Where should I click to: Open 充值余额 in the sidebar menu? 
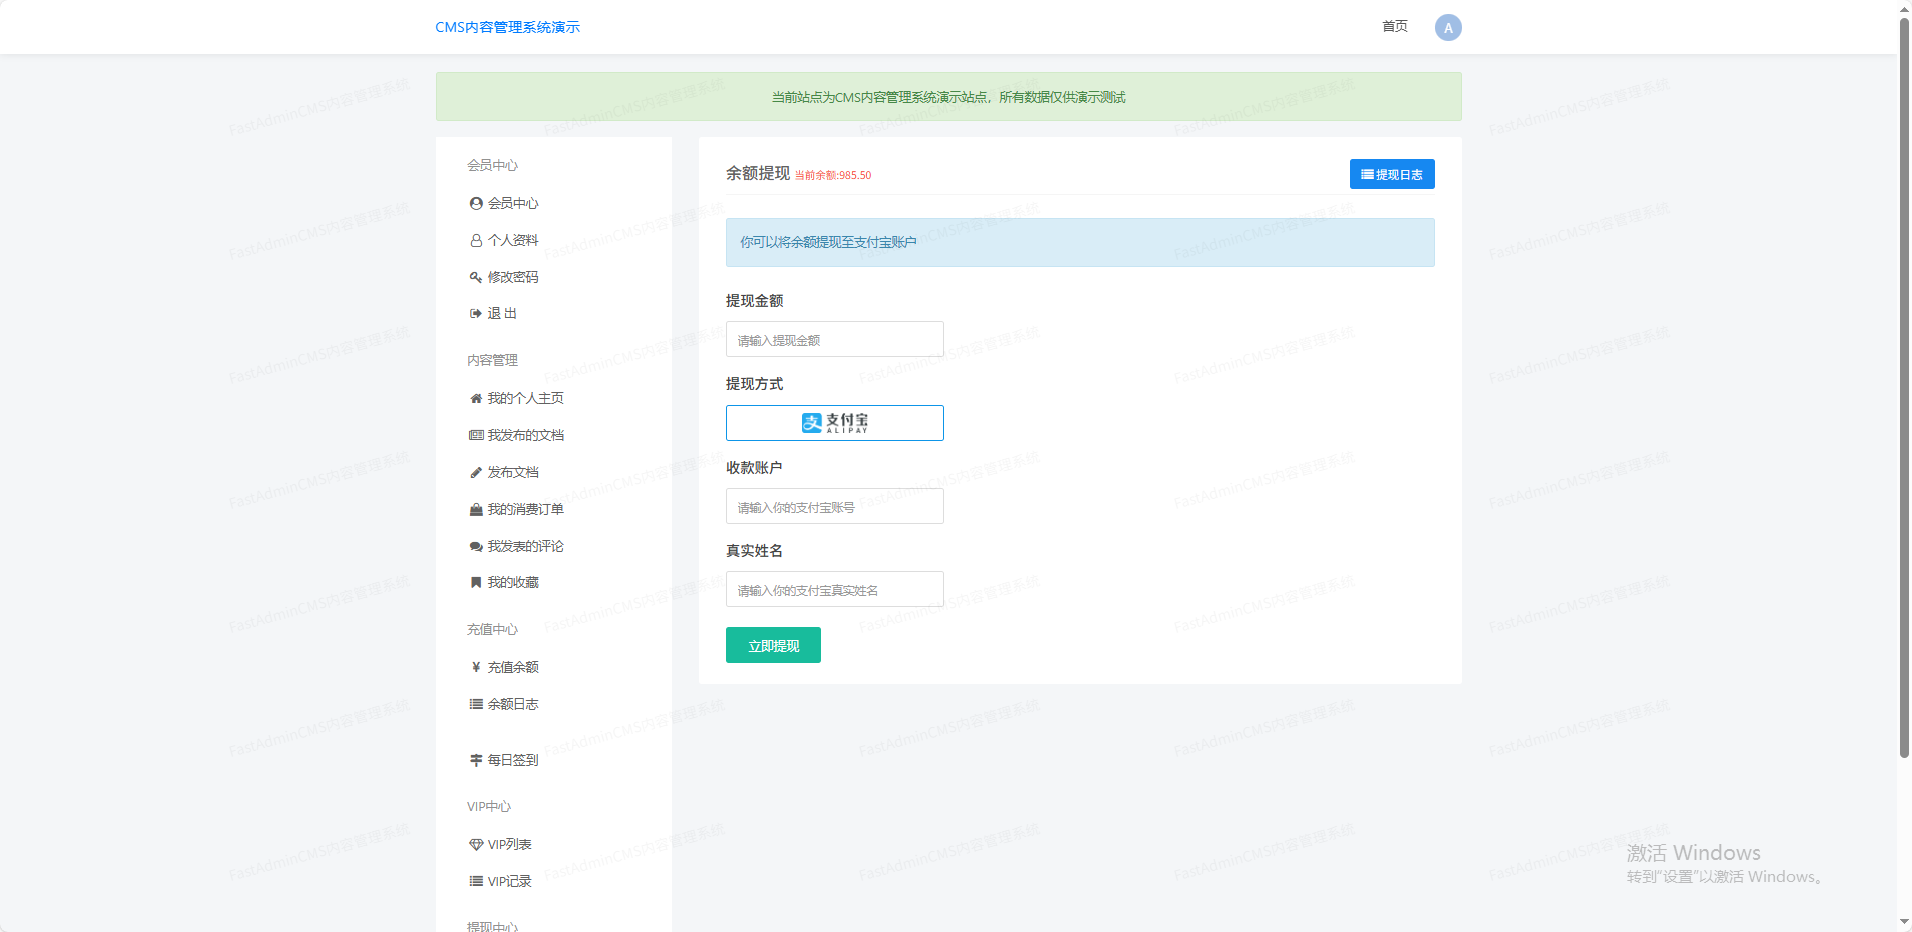pos(504,667)
